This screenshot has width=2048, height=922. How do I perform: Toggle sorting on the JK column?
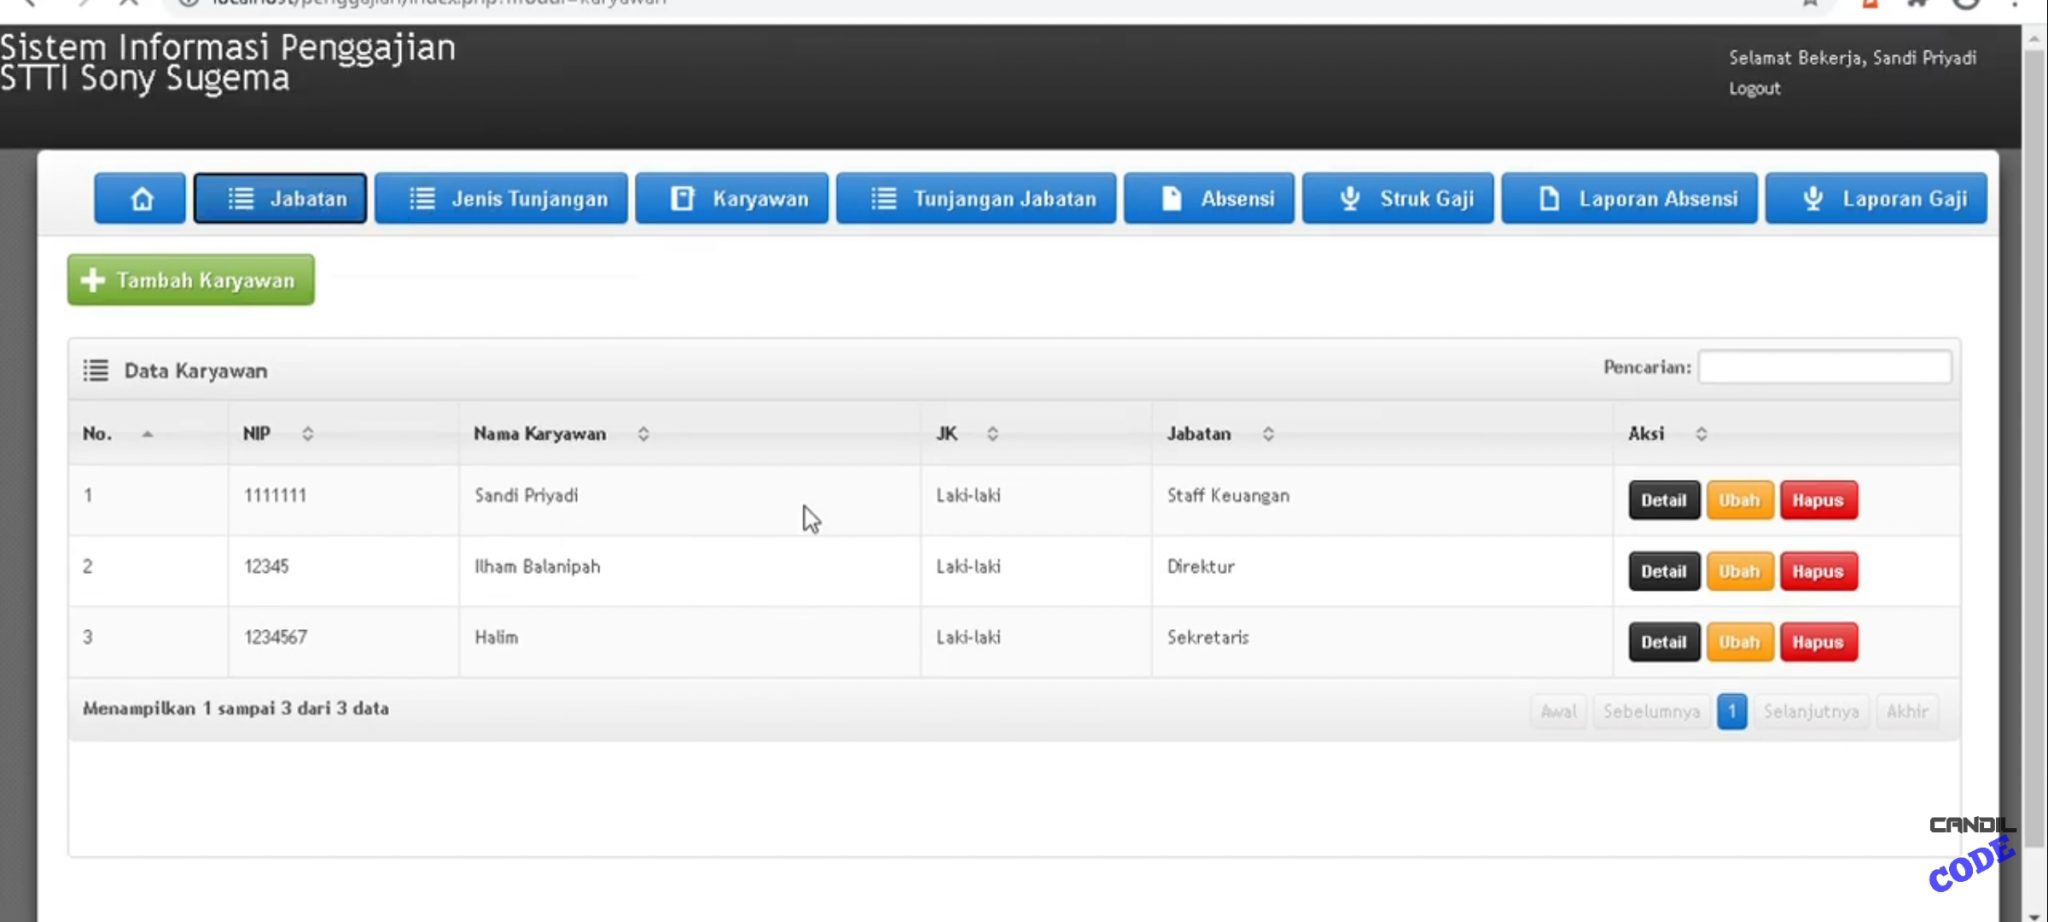tap(993, 434)
